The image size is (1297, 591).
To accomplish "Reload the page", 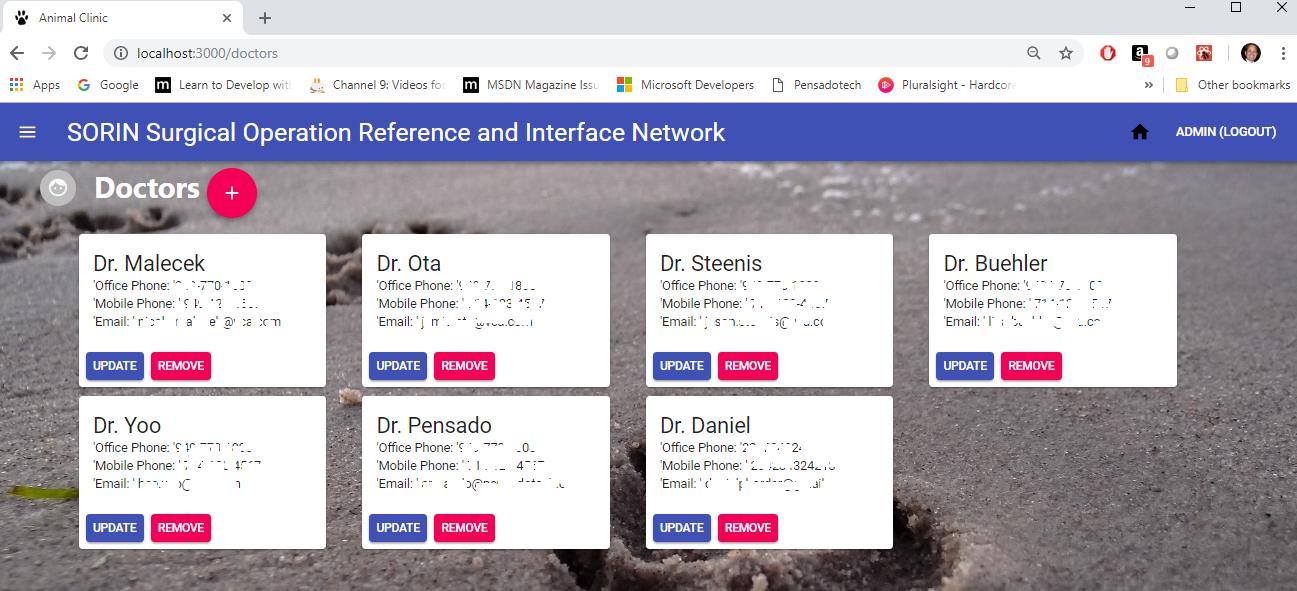I will point(81,53).
